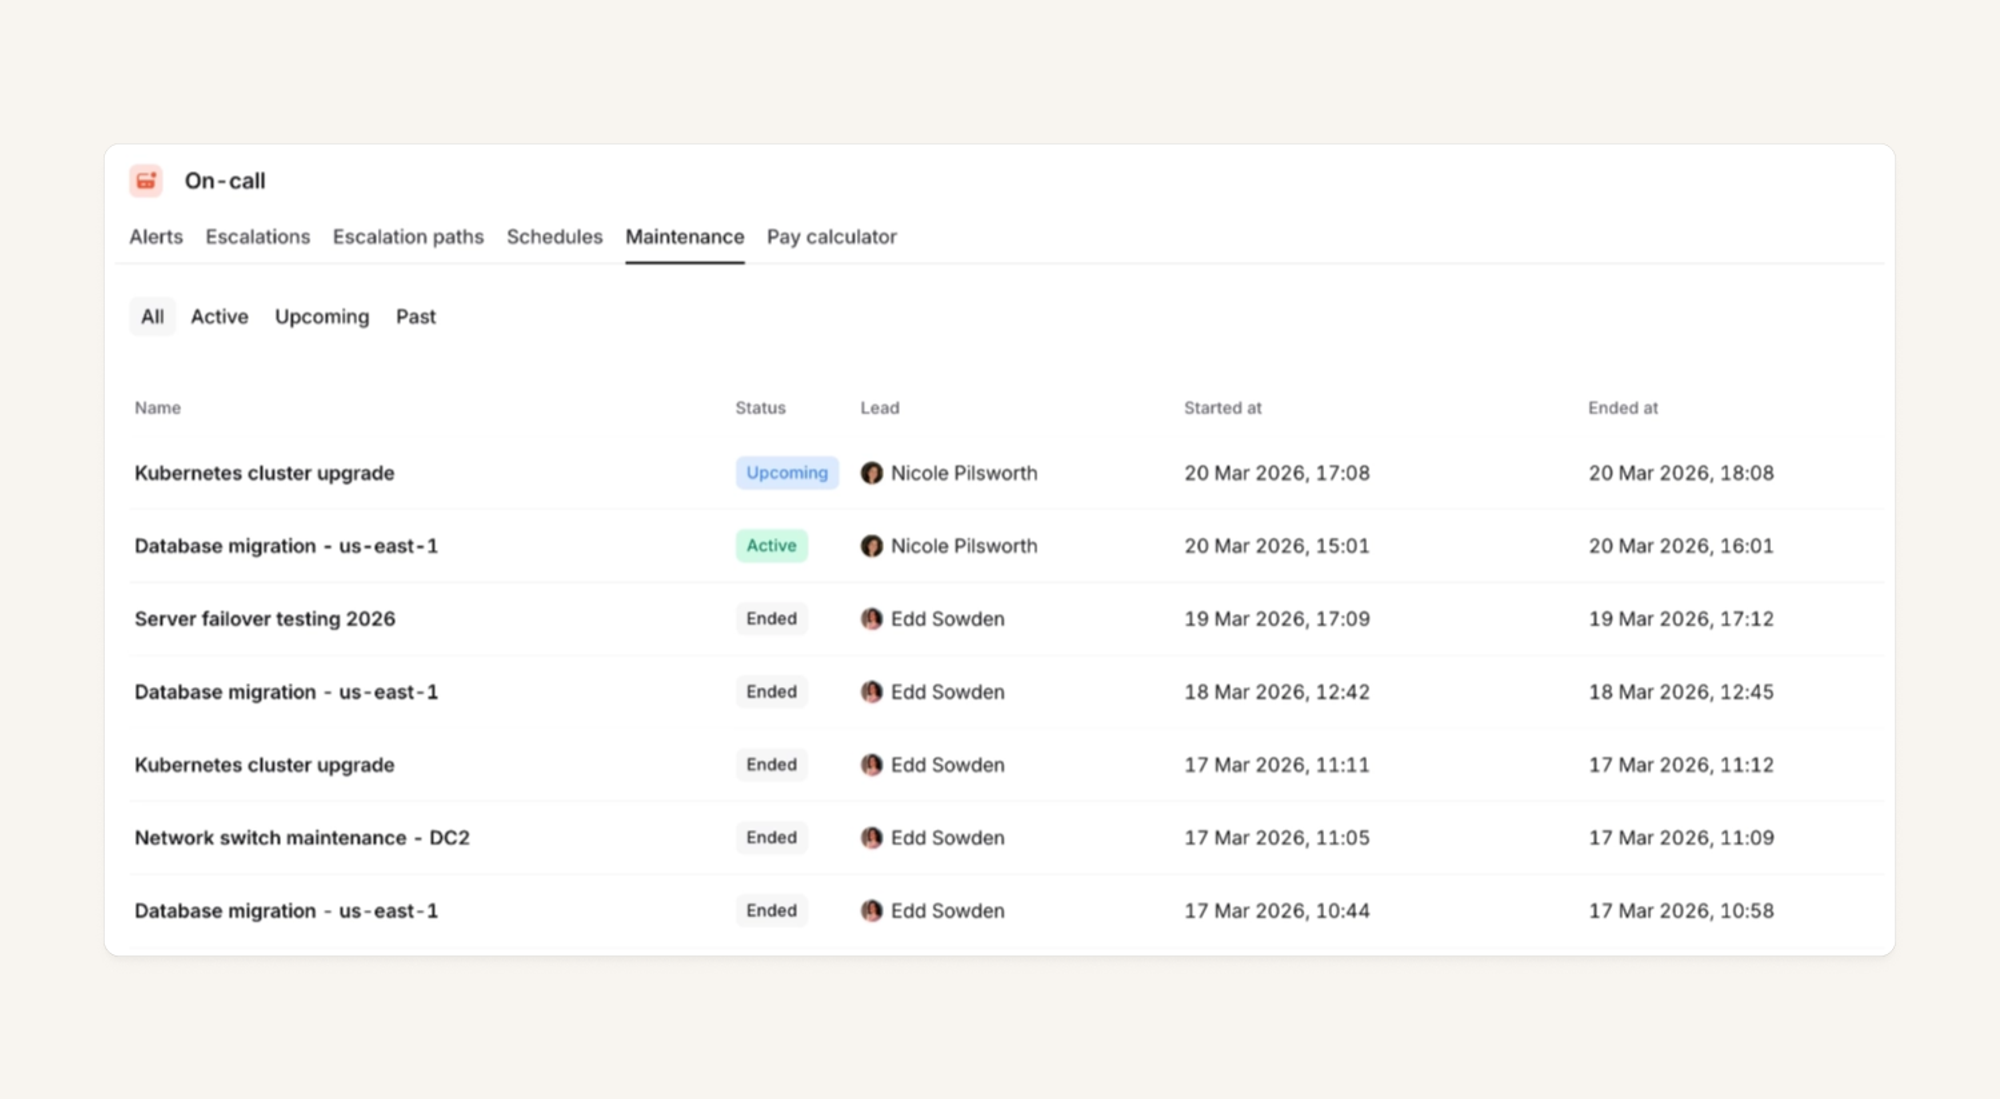Screen dimensions: 2000x1099
Task: Open Kubernetes cluster upgrade upcoming entry
Action: 264,473
